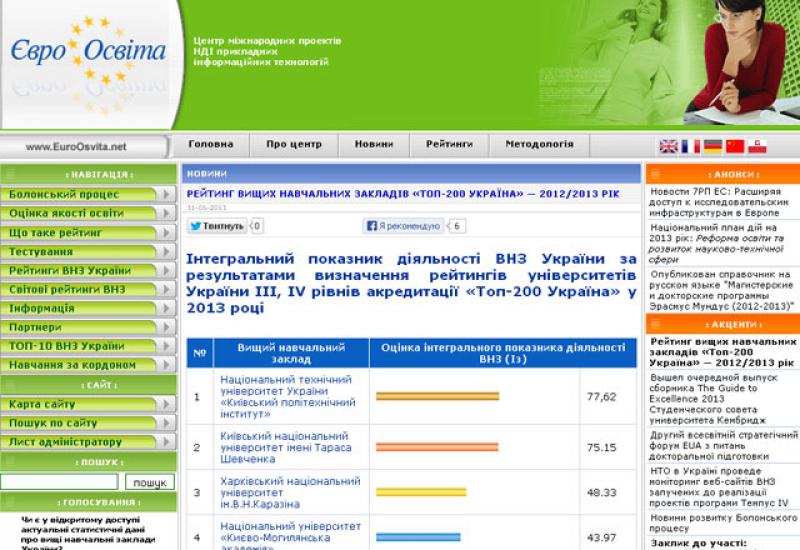Expand ТОП-10 ВНЗ України arrow
This screenshot has height=550, width=800.
pyautogui.click(x=166, y=346)
